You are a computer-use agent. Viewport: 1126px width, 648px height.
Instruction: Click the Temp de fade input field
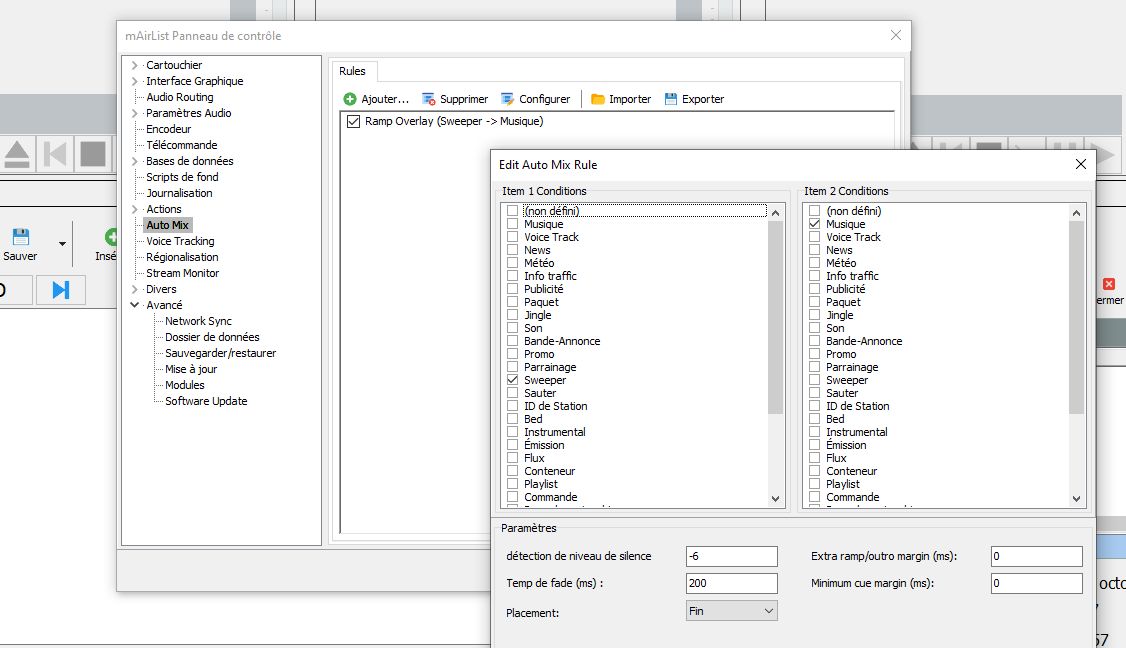pyautogui.click(x=731, y=583)
